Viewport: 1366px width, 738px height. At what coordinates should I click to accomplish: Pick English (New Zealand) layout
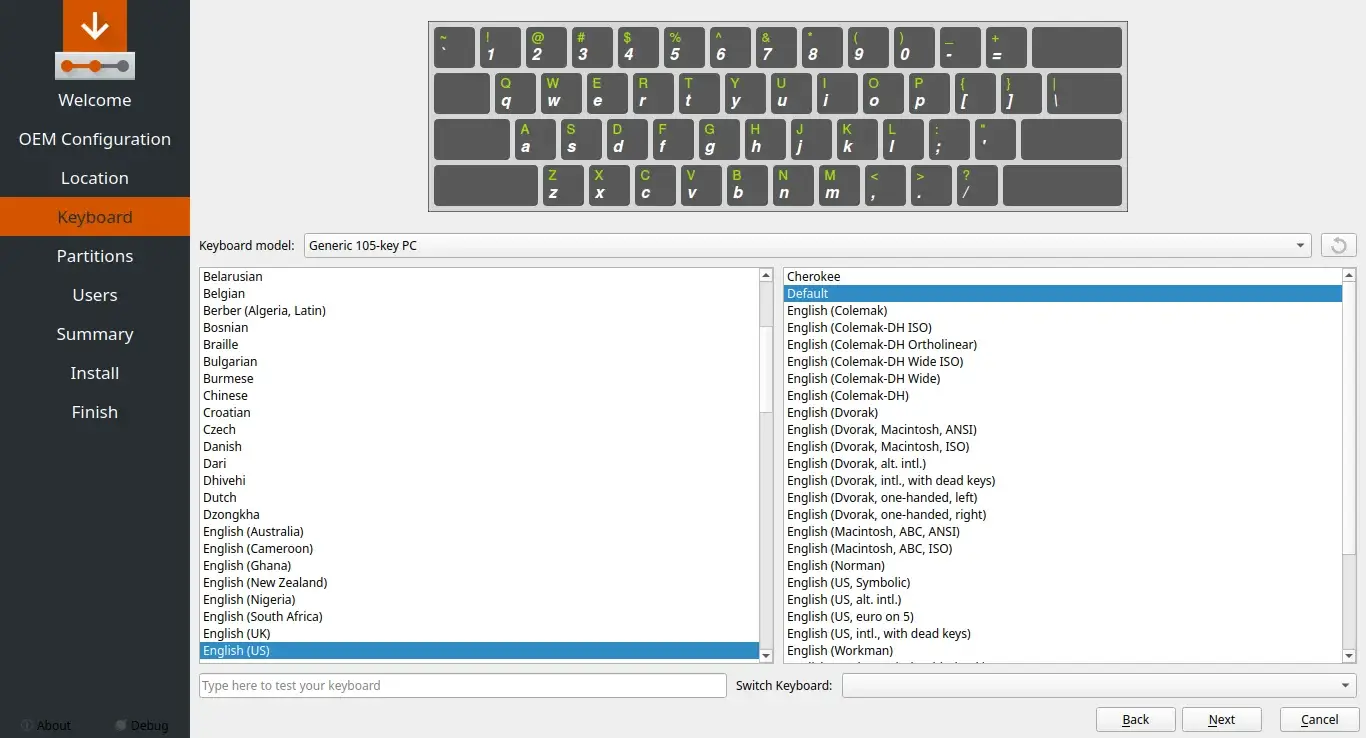480,582
